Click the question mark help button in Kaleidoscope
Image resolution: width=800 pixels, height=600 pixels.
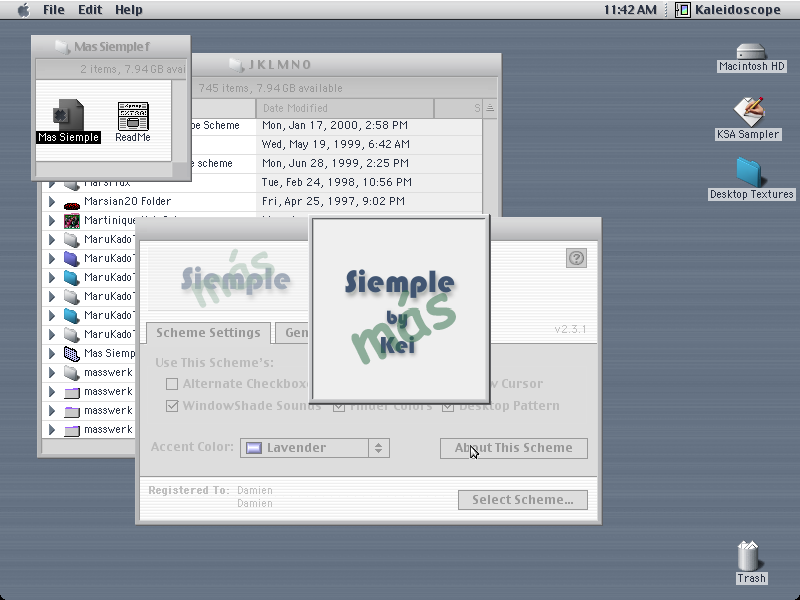pos(577,258)
